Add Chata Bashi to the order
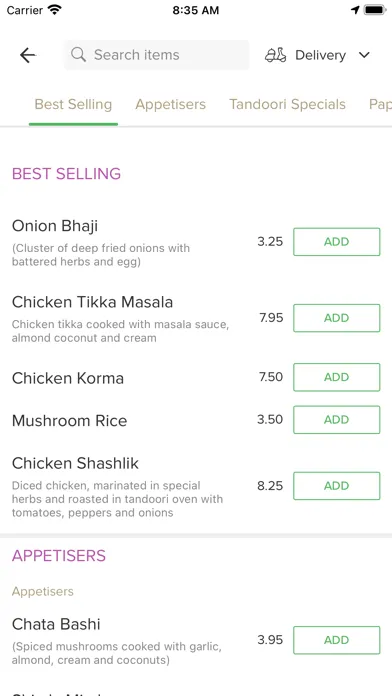Viewport: 392px width, 696px height. [x=337, y=640]
